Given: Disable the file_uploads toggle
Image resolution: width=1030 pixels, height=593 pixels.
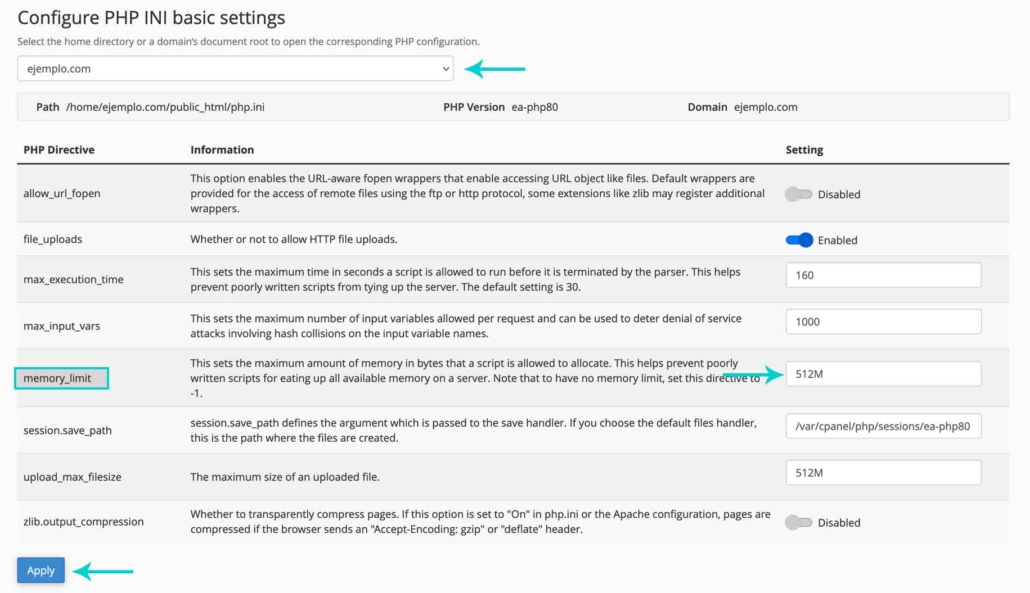Looking at the screenshot, I should 798,240.
